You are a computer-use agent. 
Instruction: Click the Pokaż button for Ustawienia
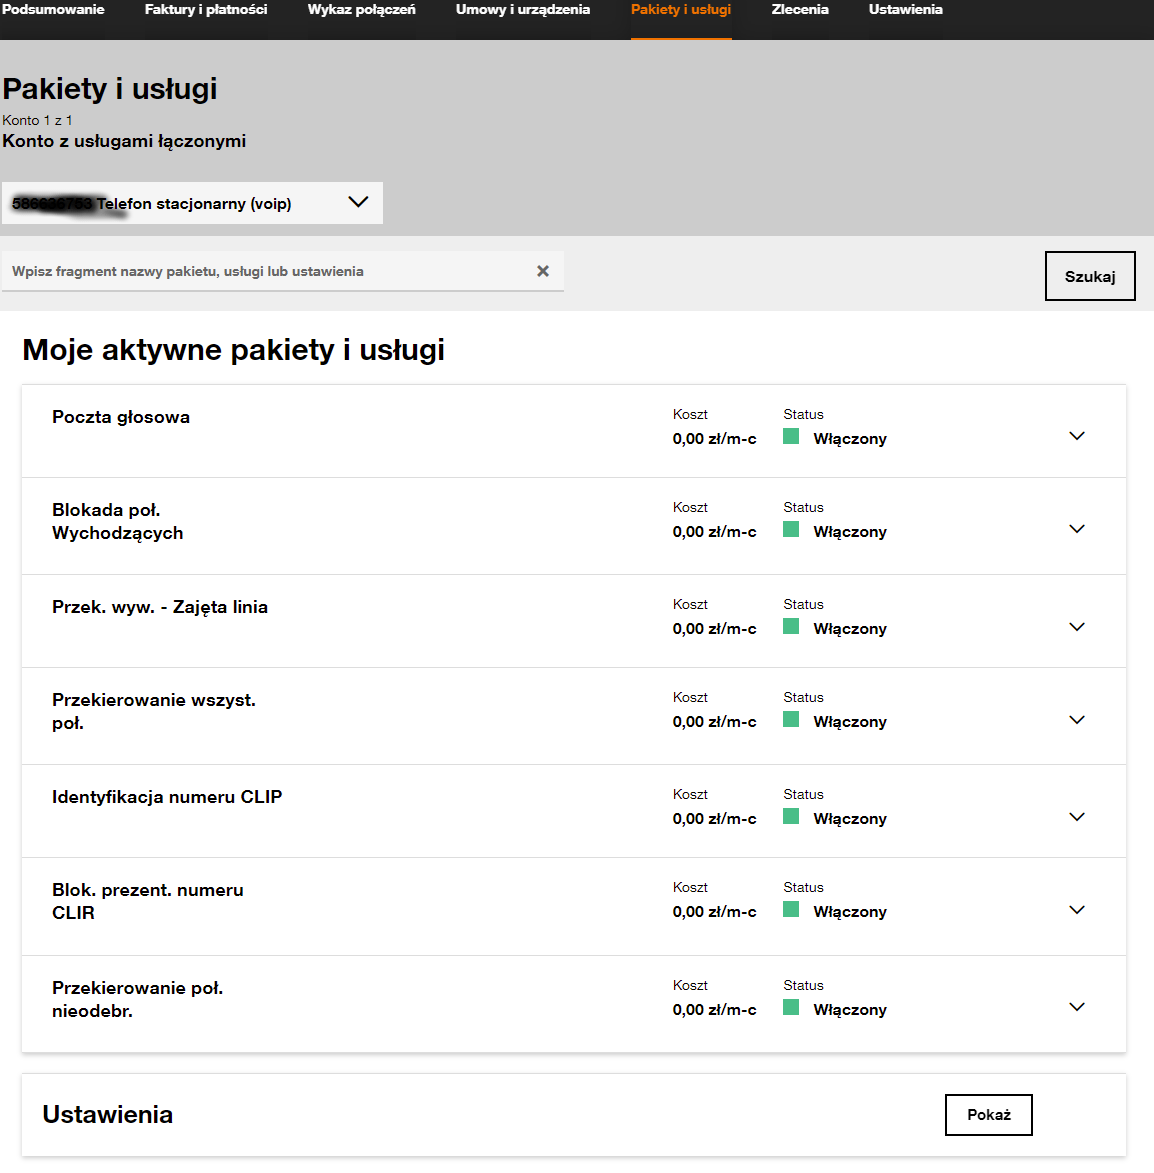coord(988,1115)
